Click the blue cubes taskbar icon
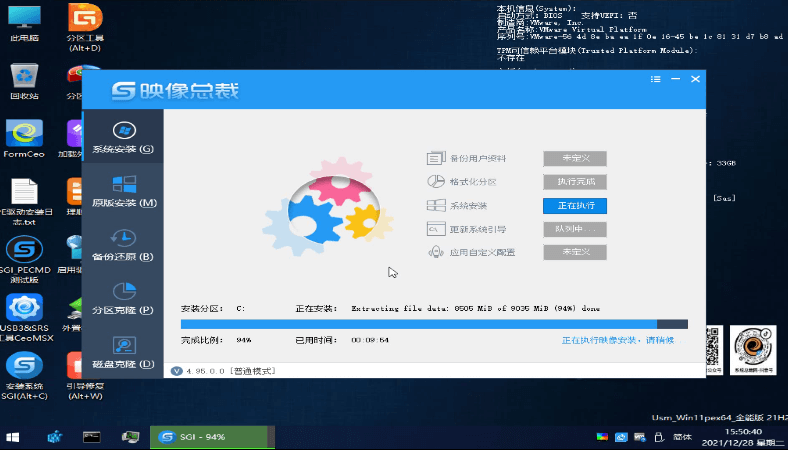This screenshot has height=450, width=788. coord(54,437)
